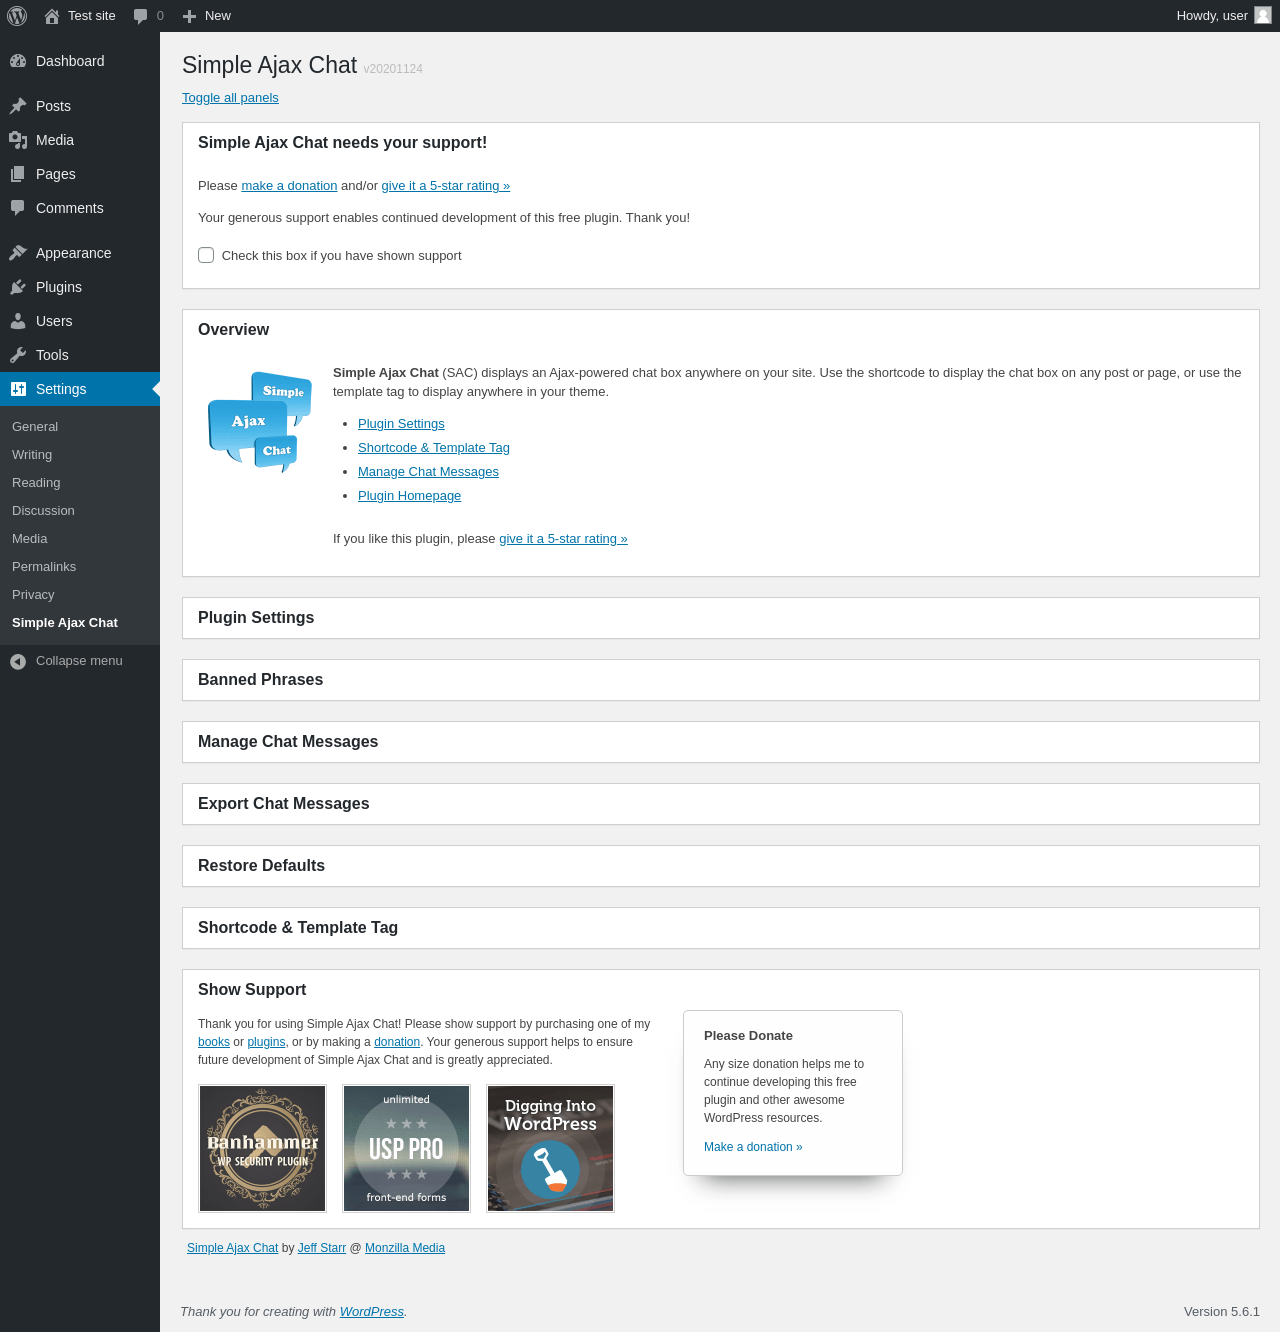1280x1332 pixels.
Task: Open Plugin Settings link in Overview list
Action: tap(401, 423)
